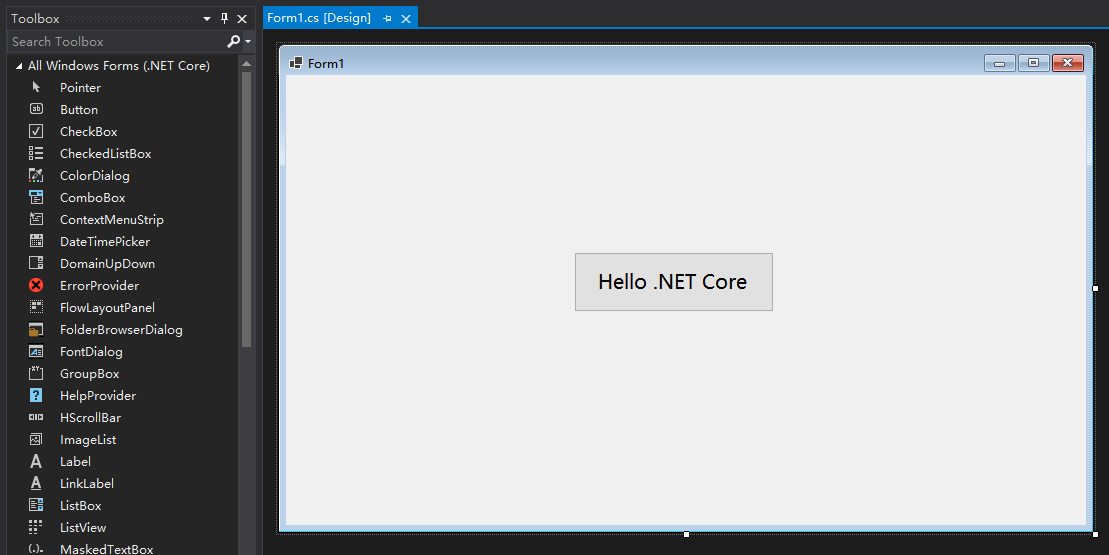Image resolution: width=1109 pixels, height=555 pixels.
Task: Select the Pointer tool icon
Action: (x=36, y=88)
